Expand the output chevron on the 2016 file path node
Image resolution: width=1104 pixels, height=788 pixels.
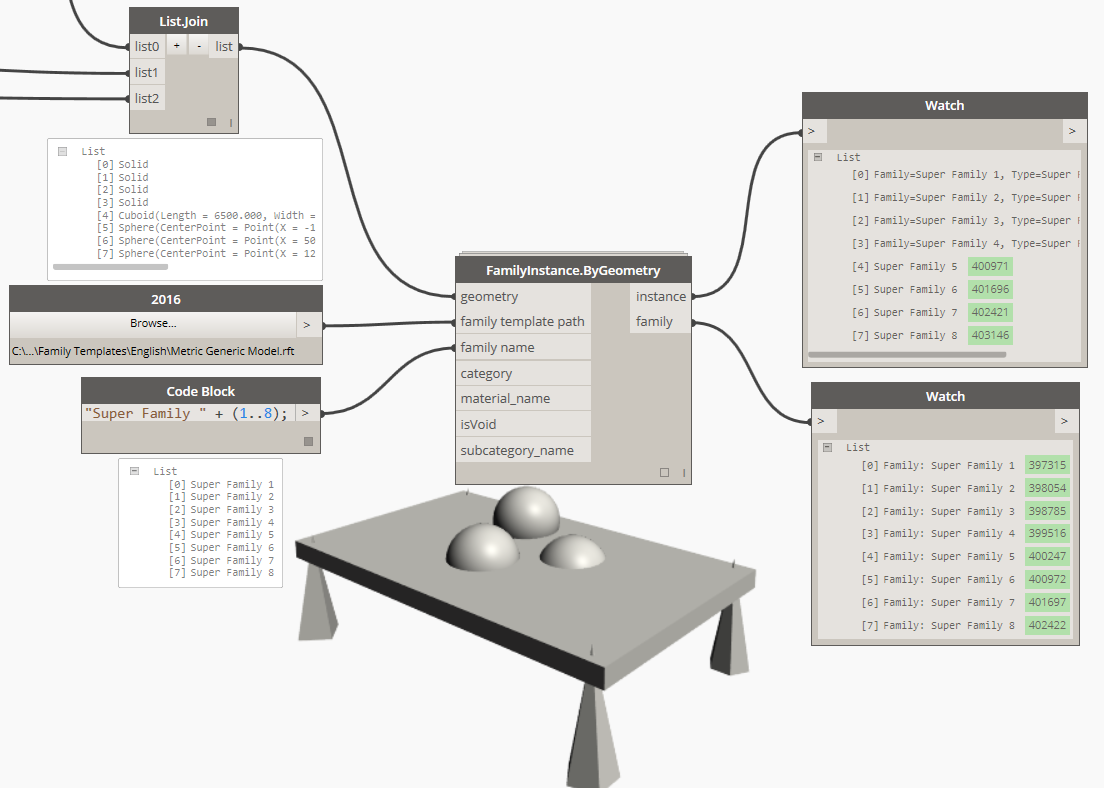point(307,324)
